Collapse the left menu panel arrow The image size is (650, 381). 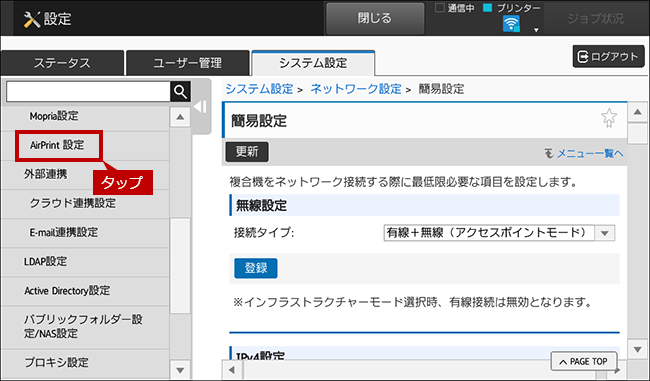[x=200, y=107]
